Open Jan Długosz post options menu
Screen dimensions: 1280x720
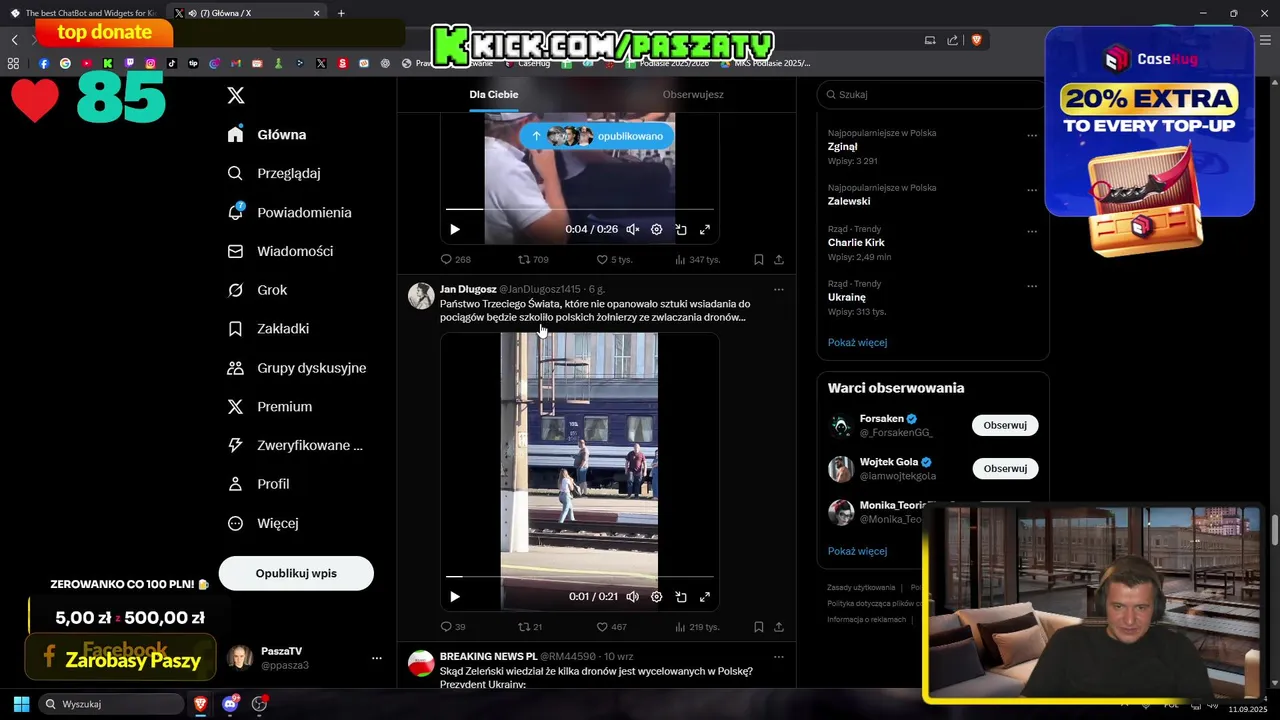pos(779,290)
